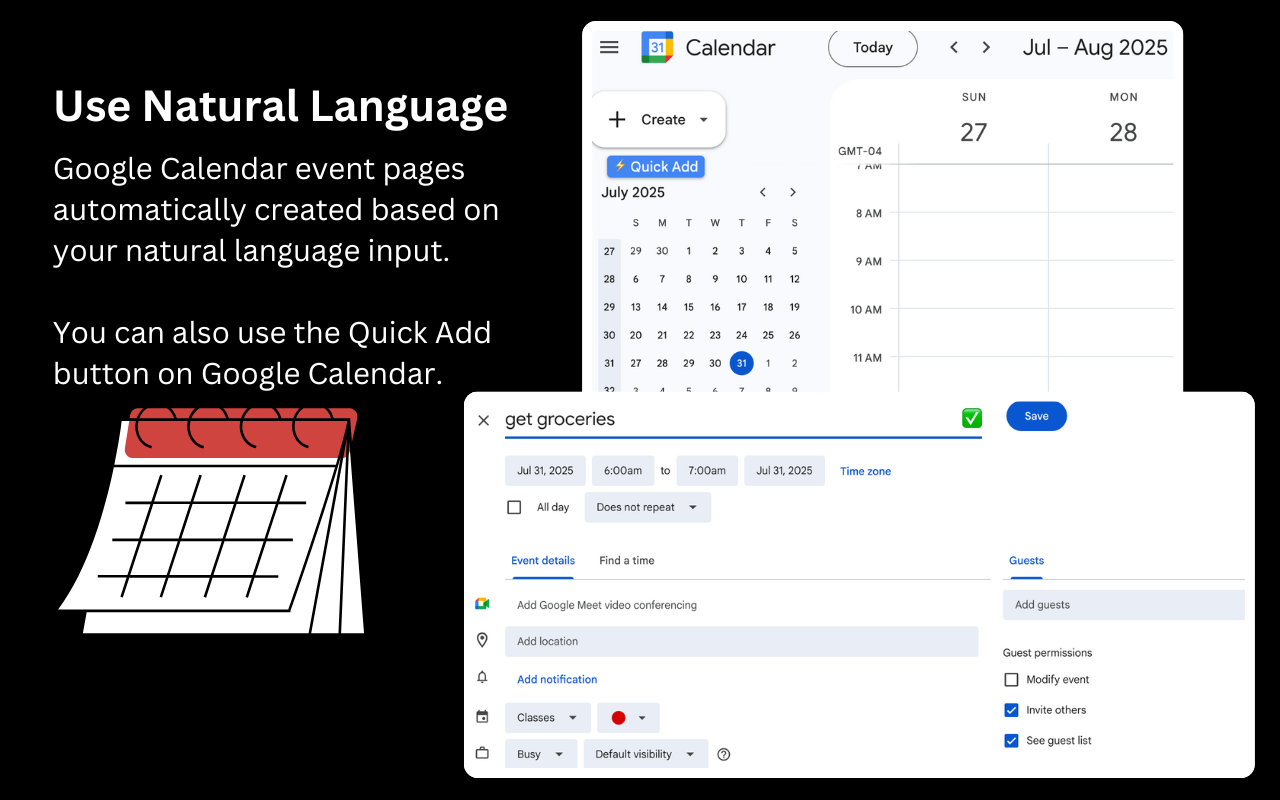This screenshot has width=1280, height=800.
Task: Open the Does not repeat dropdown
Action: click(648, 507)
